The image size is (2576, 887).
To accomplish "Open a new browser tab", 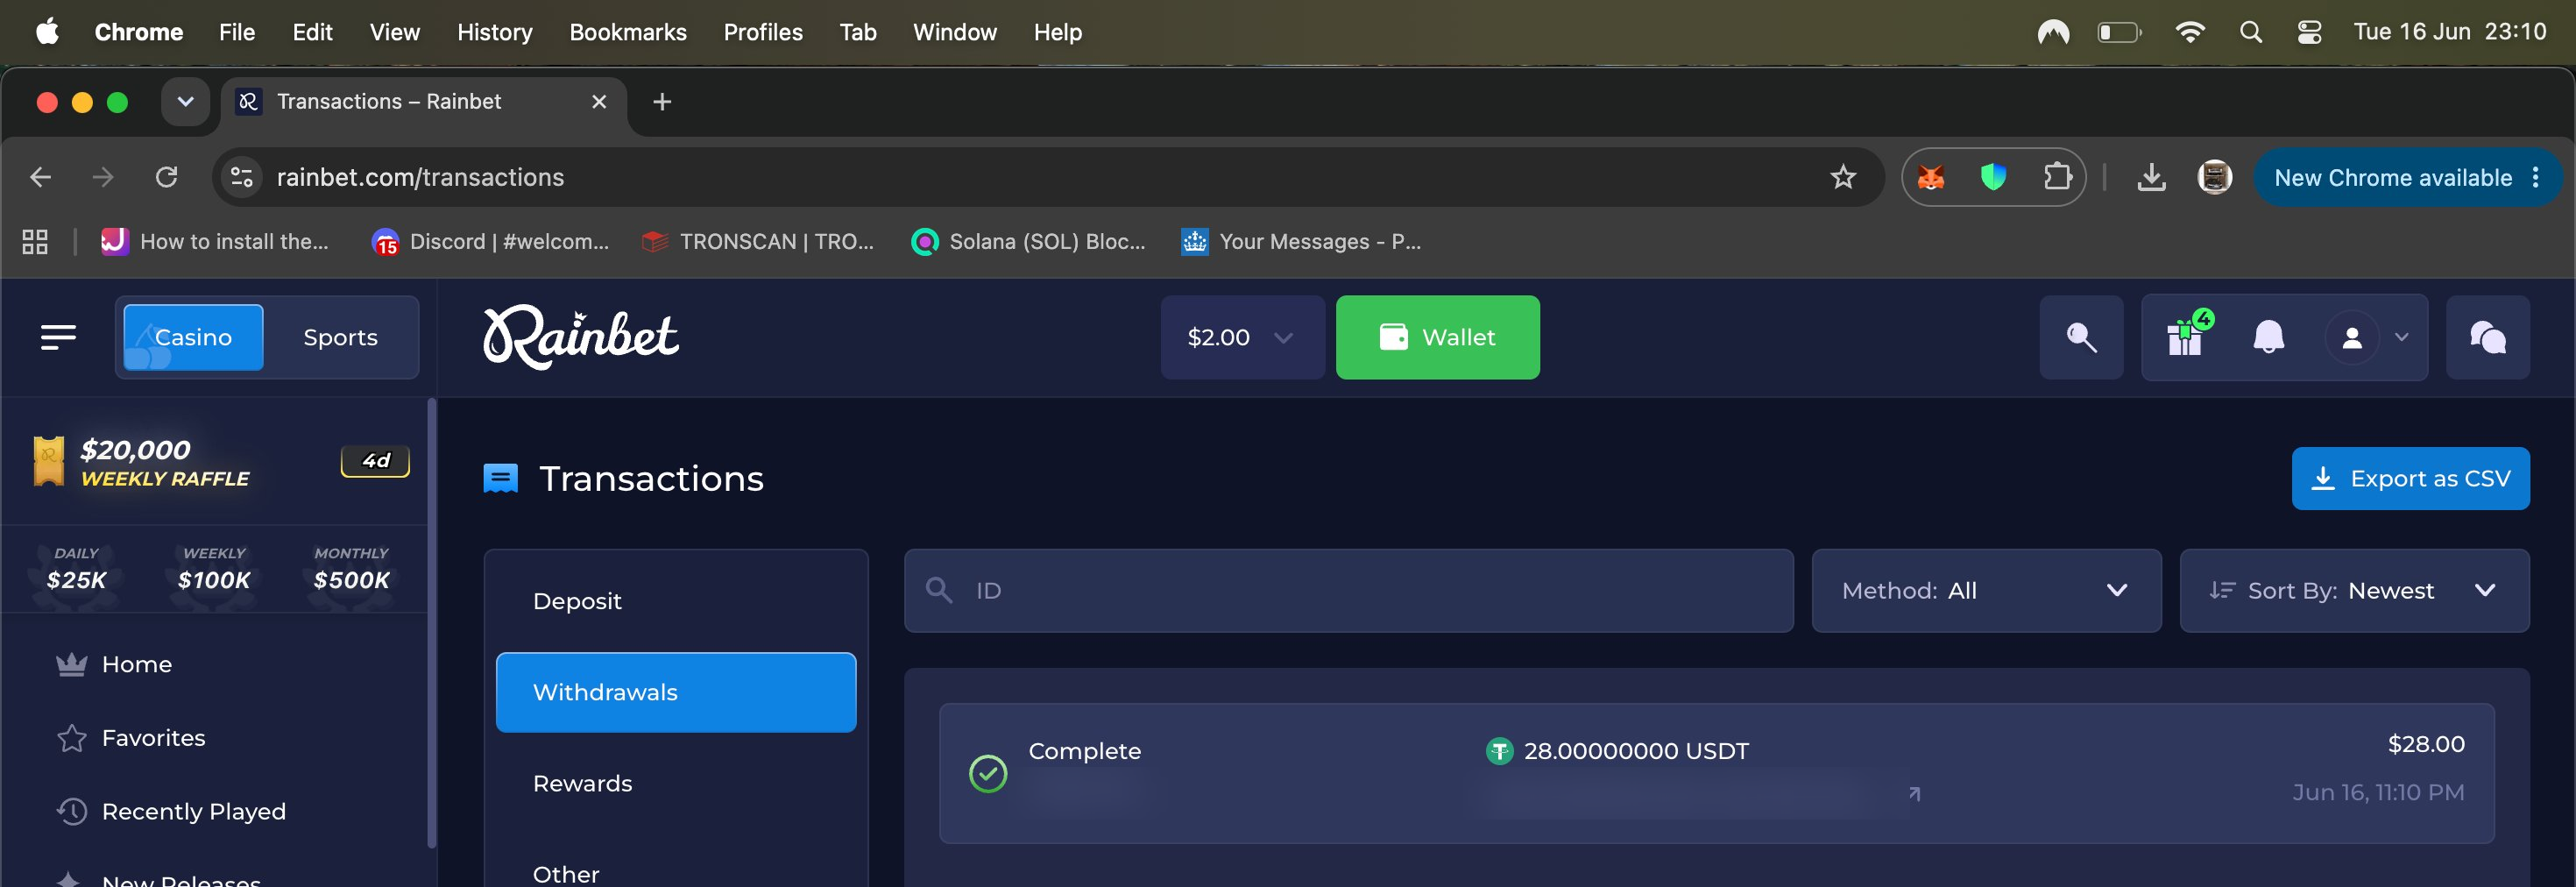I will (661, 102).
